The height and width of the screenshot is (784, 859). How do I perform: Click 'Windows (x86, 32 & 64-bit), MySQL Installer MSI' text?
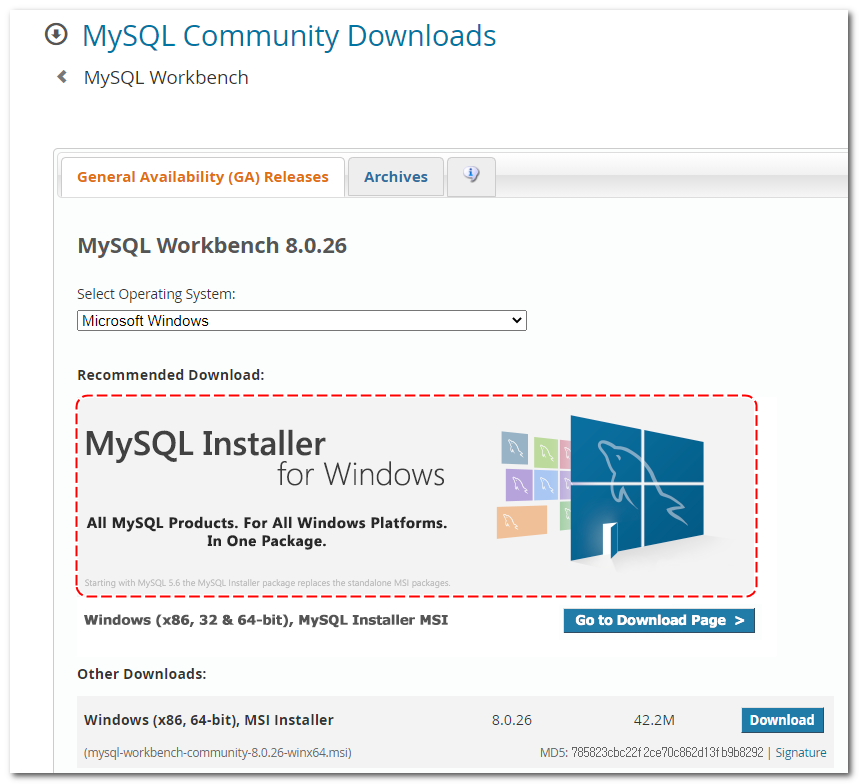[266, 620]
